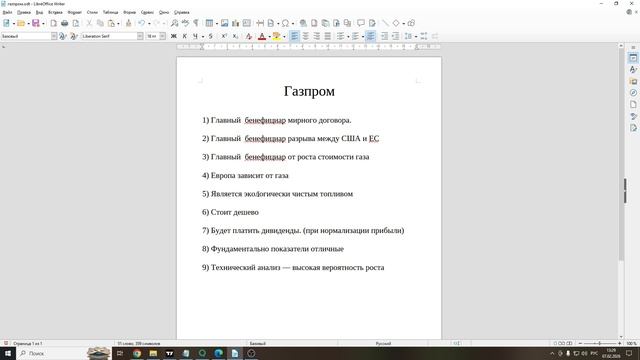The image size is (640, 360).
Task: Click the Газпром heading text
Action: point(309,91)
